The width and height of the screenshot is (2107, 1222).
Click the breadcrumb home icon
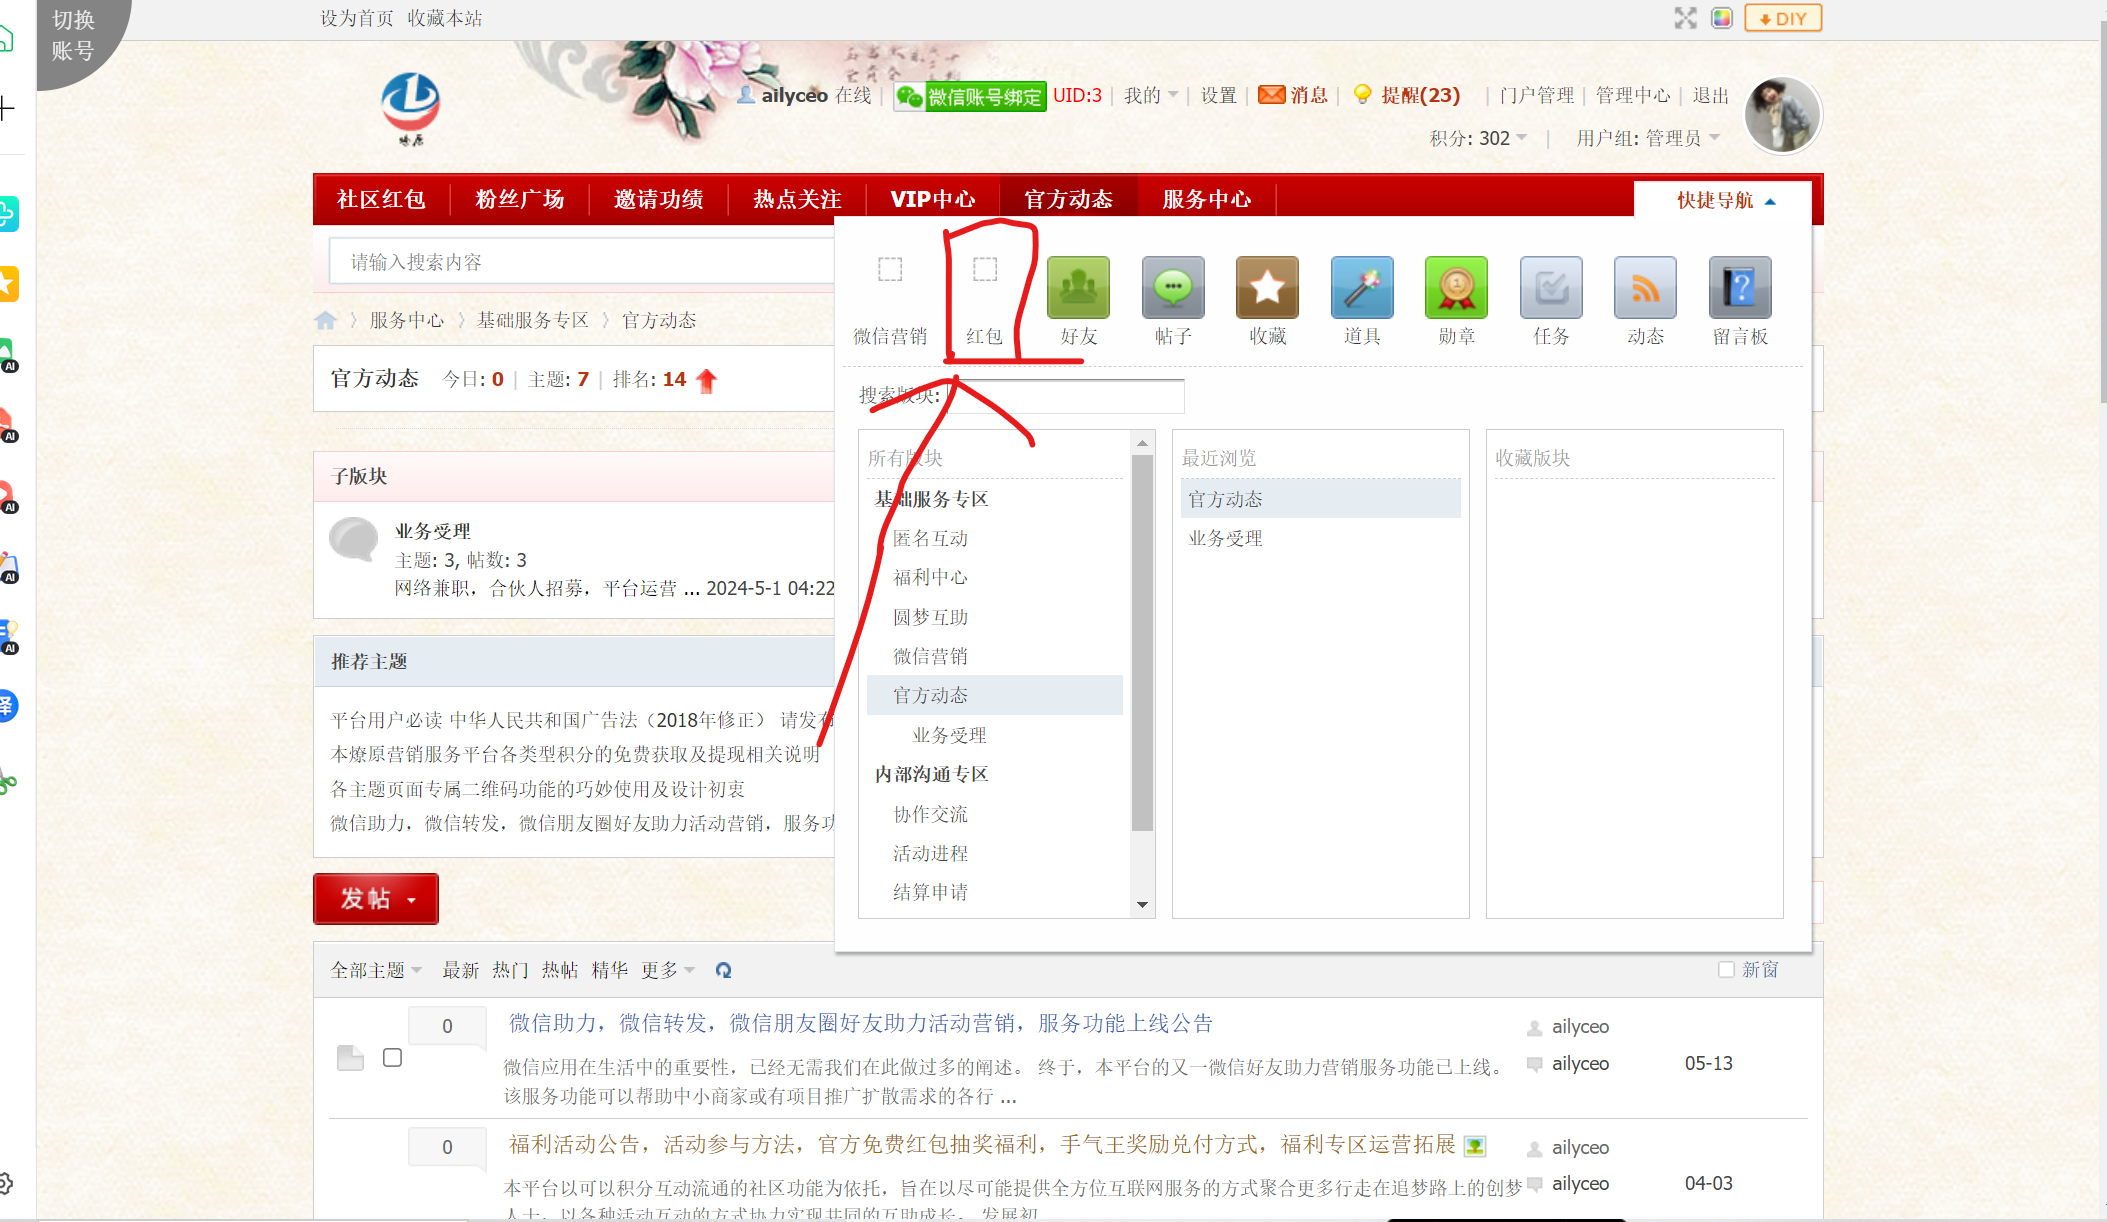point(325,320)
